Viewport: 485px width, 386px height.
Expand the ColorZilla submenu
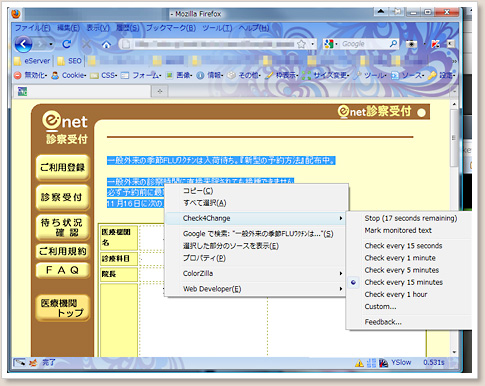tap(256, 273)
